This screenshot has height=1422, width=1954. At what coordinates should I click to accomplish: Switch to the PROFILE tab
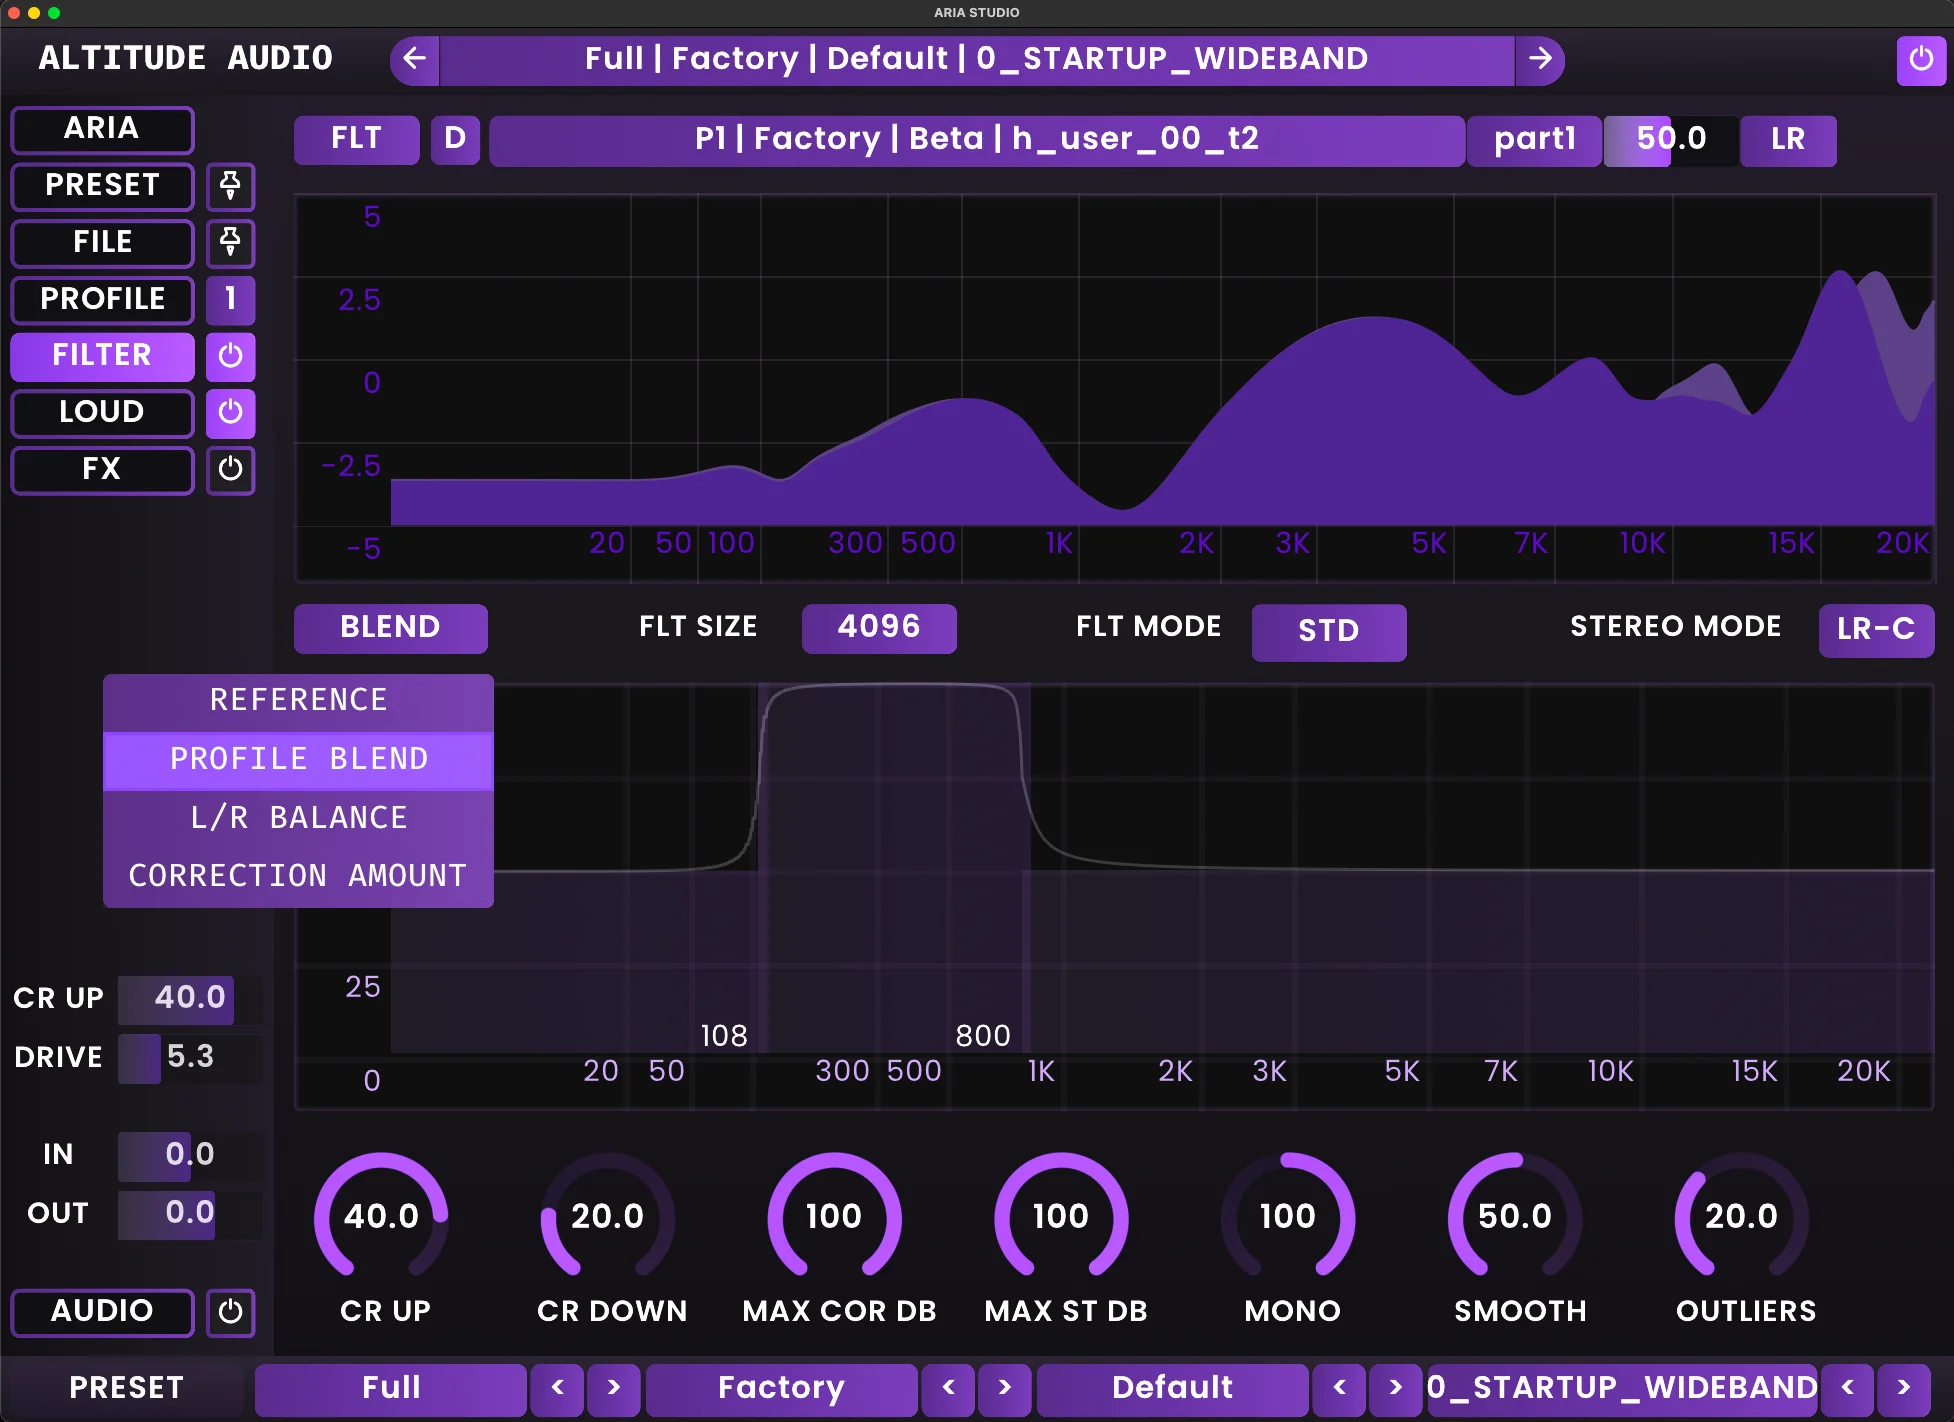tap(102, 299)
